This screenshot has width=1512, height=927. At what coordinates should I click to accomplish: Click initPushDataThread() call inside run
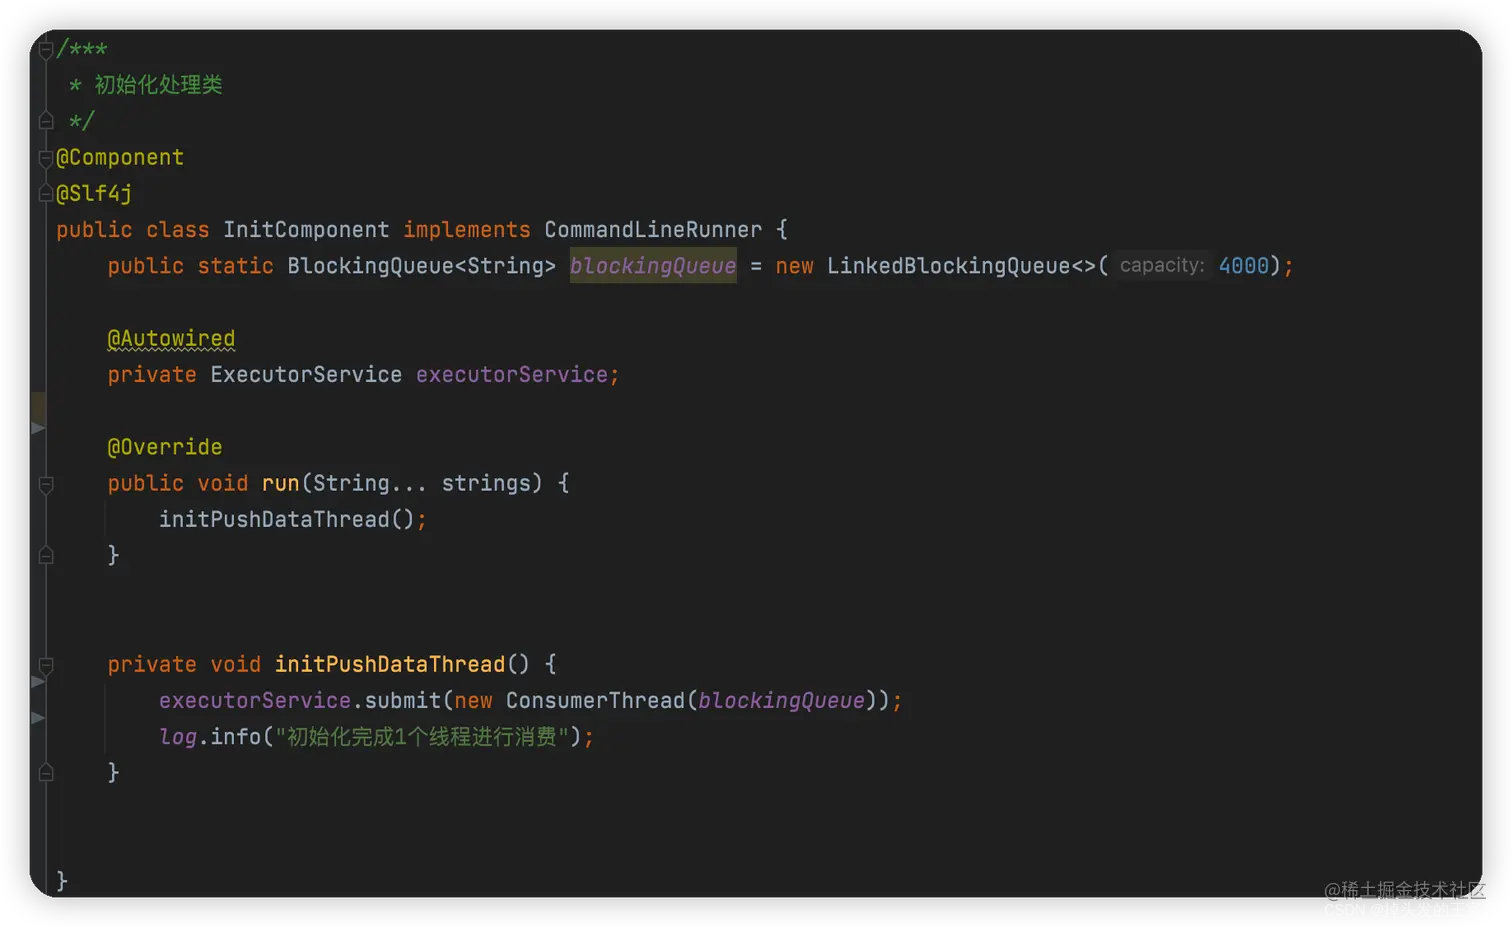(x=286, y=519)
